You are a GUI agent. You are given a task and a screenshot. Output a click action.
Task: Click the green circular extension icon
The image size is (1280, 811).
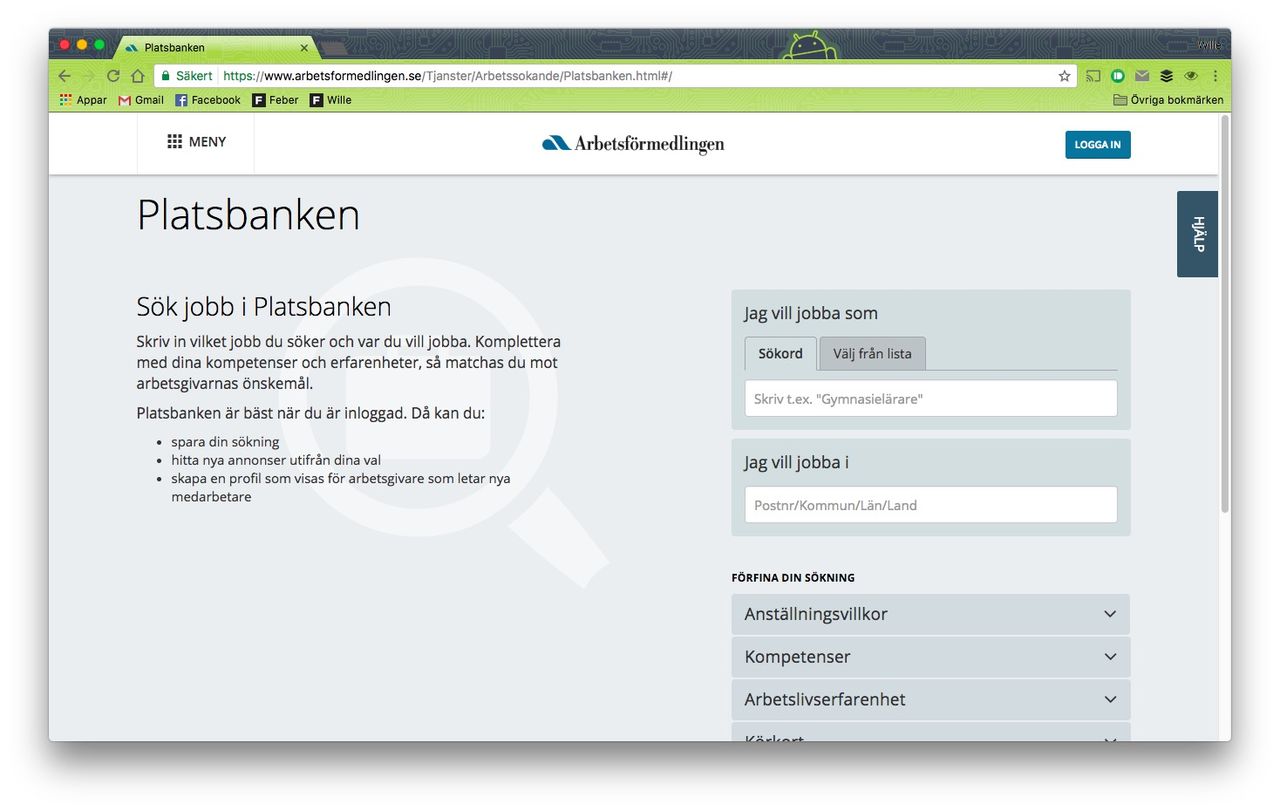(x=1117, y=76)
